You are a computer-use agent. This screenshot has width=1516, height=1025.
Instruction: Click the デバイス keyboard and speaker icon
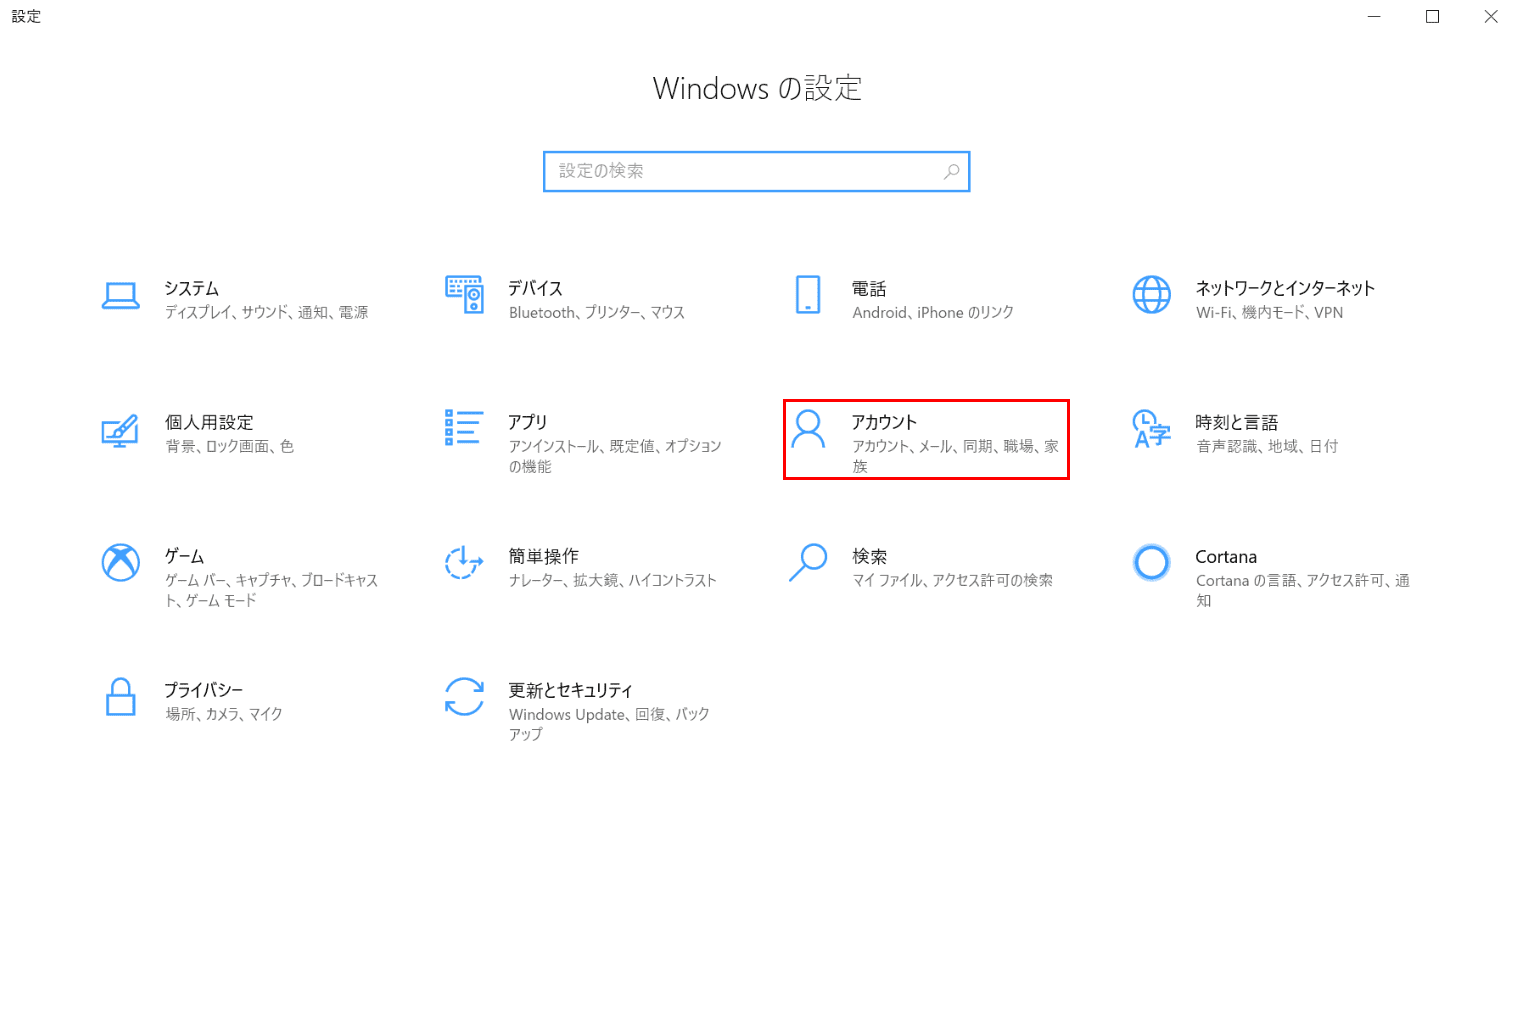(x=464, y=294)
